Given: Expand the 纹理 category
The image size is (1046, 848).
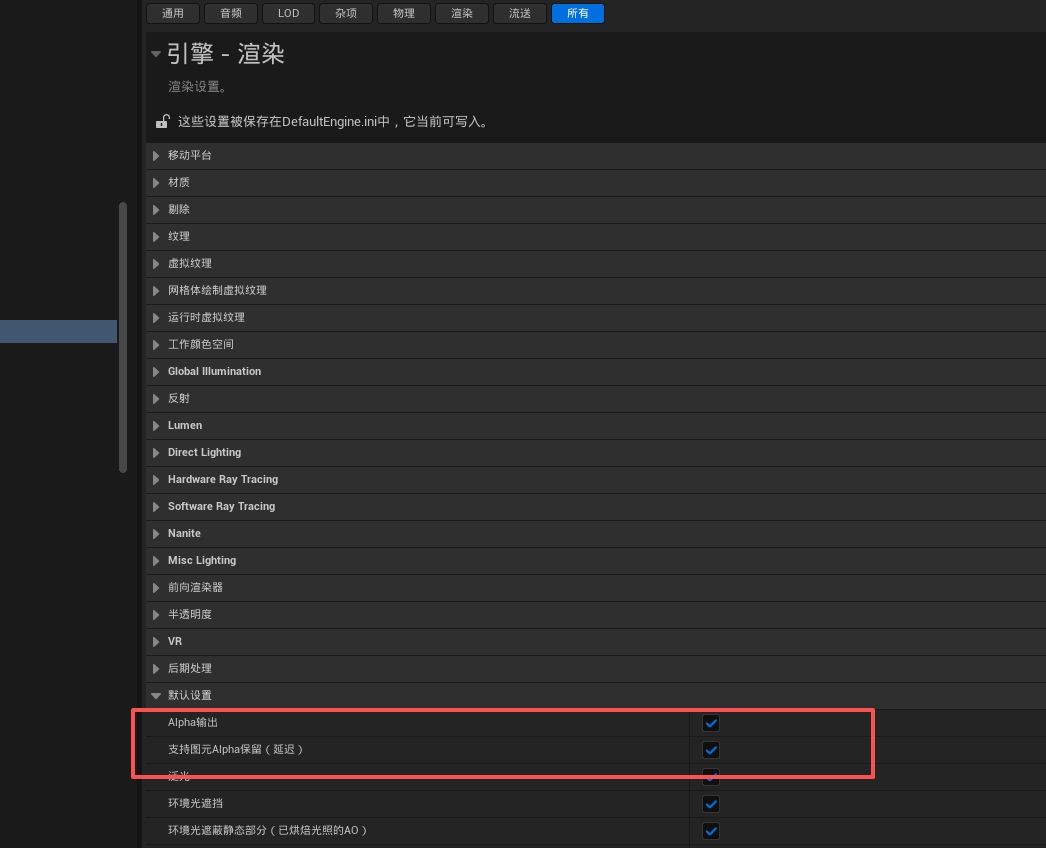Looking at the screenshot, I should pyautogui.click(x=156, y=236).
